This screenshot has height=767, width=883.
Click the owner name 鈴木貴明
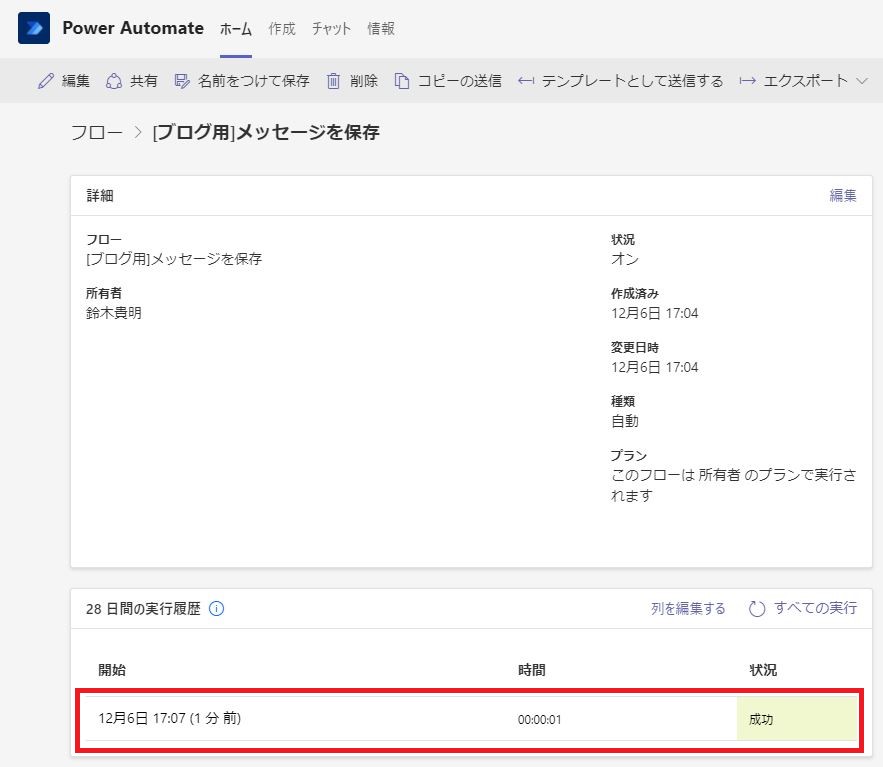pyautogui.click(x=114, y=313)
